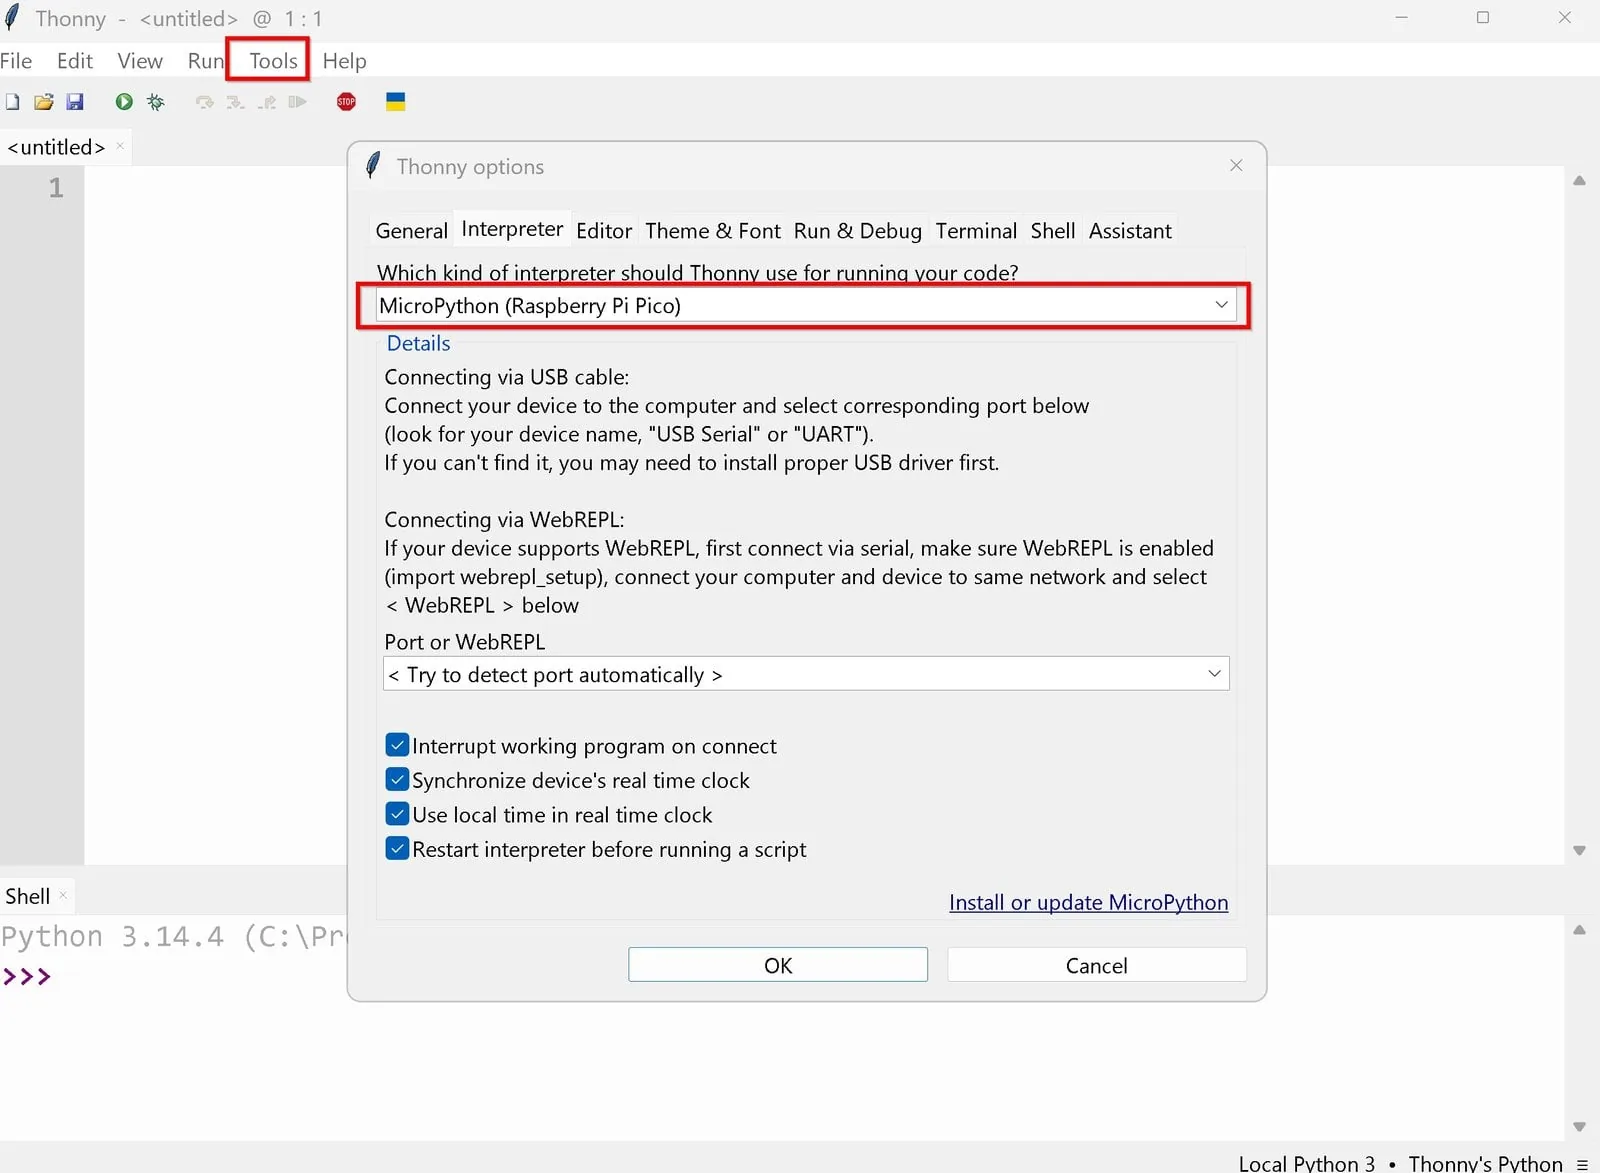Switch to the Assistant options tab
The height and width of the screenshot is (1173, 1600).
click(x=1130, y=231)
